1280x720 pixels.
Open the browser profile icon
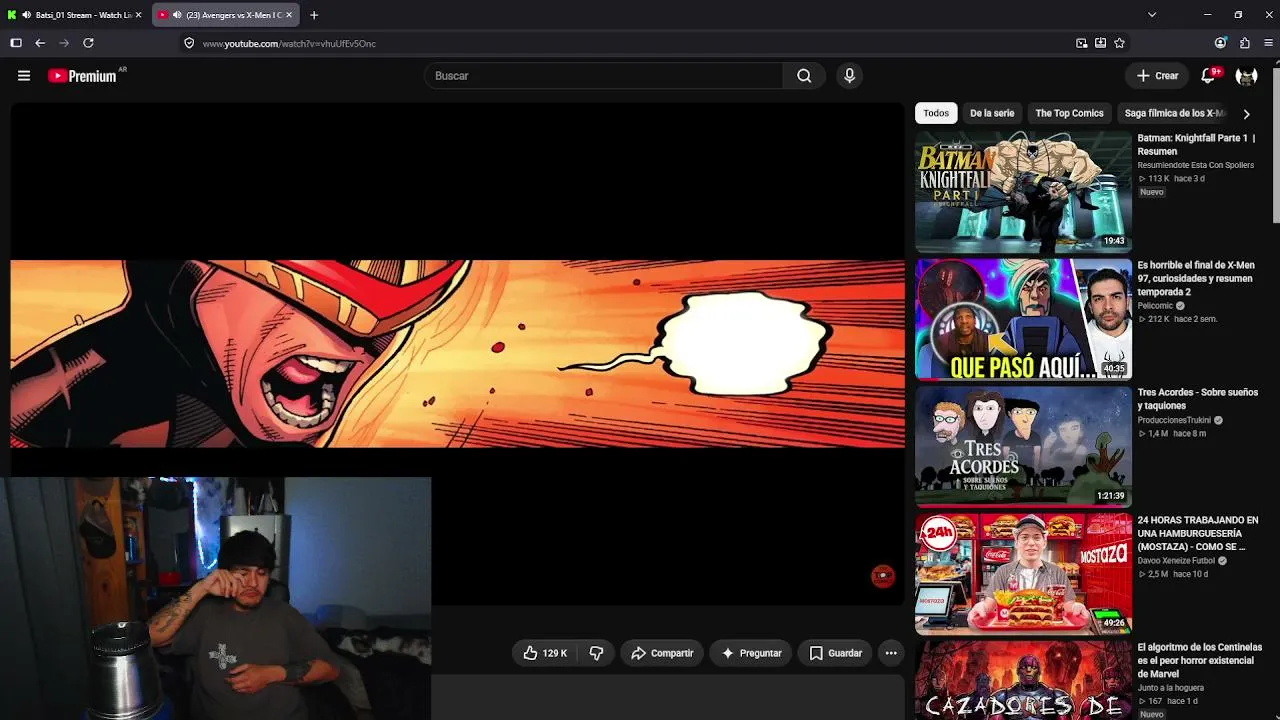[x=1220, y=43]
